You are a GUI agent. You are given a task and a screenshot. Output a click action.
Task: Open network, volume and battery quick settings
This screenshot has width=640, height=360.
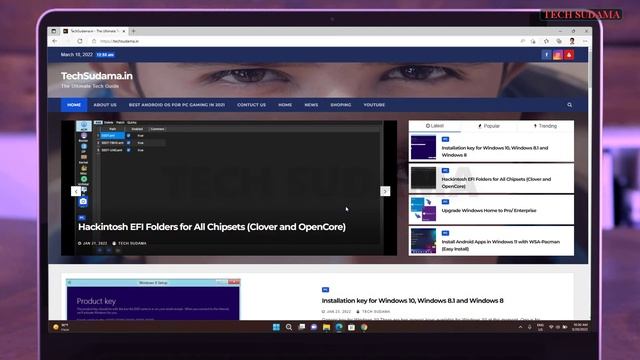[558, 327]
